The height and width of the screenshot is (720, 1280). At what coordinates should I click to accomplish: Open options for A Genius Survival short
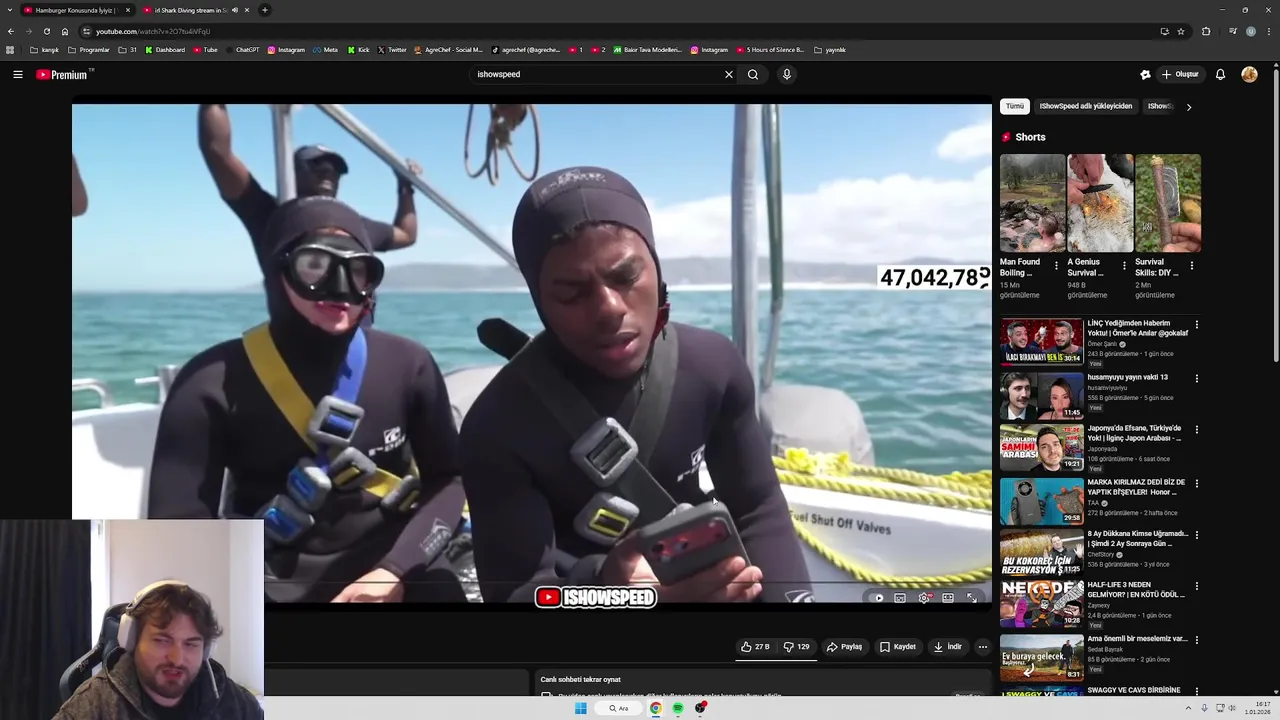[x=1124, y=266]
